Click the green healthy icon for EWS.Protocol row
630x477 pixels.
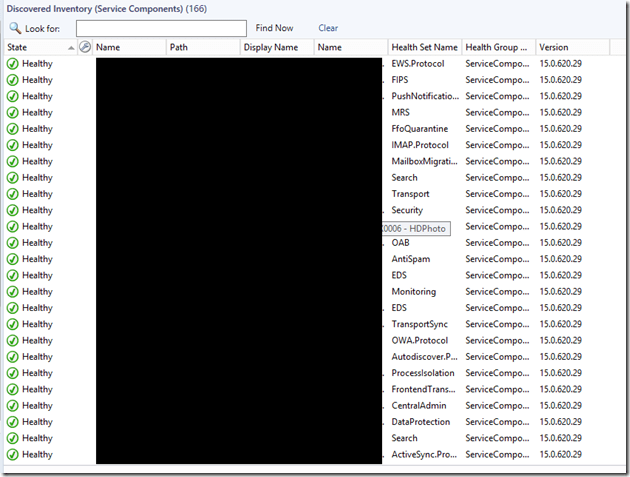click(13, 64)
